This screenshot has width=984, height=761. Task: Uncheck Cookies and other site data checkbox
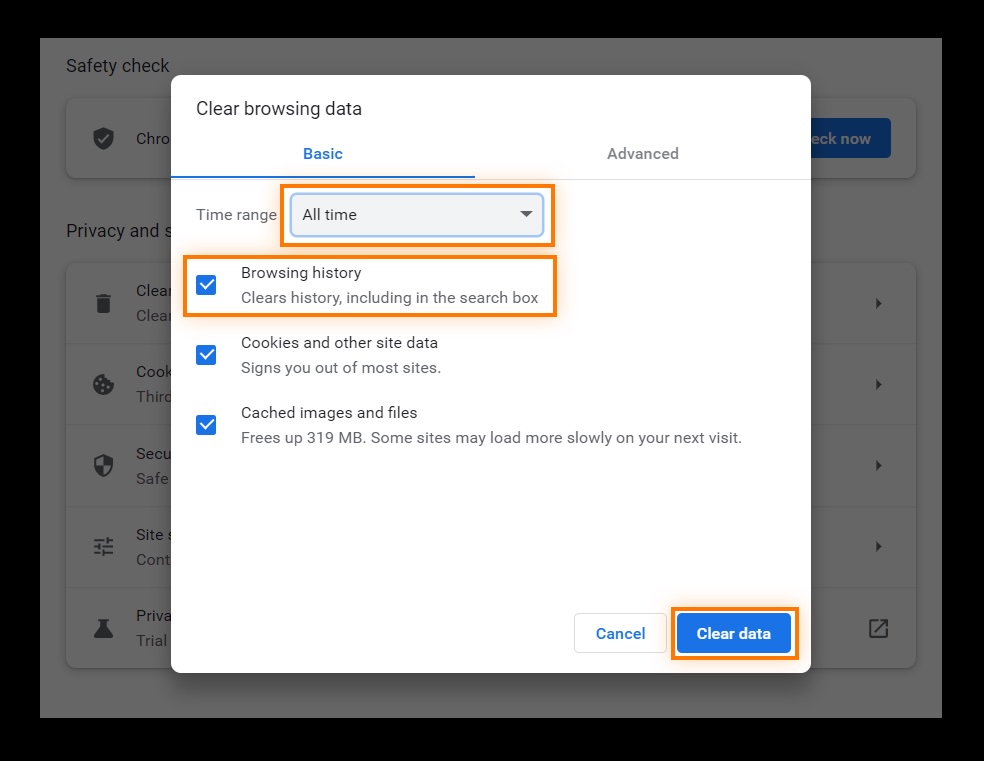[206, 355]
